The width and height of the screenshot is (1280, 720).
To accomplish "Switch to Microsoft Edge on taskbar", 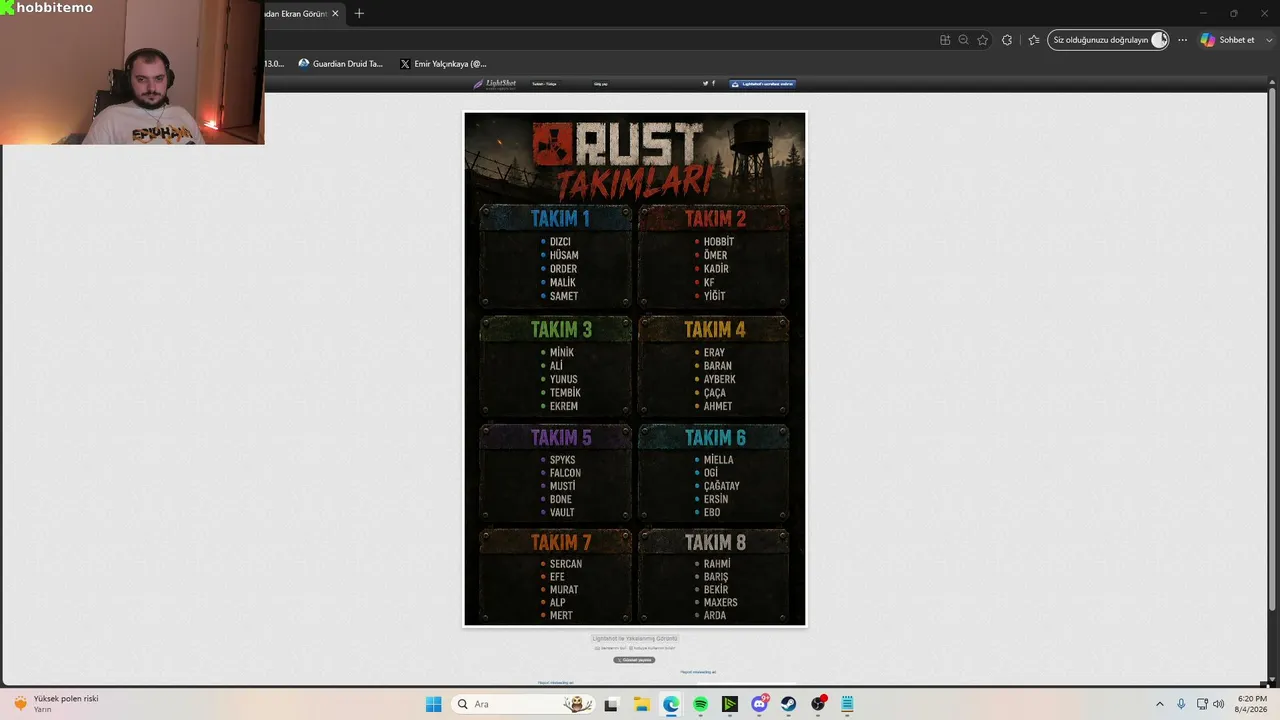I will 671,704.
